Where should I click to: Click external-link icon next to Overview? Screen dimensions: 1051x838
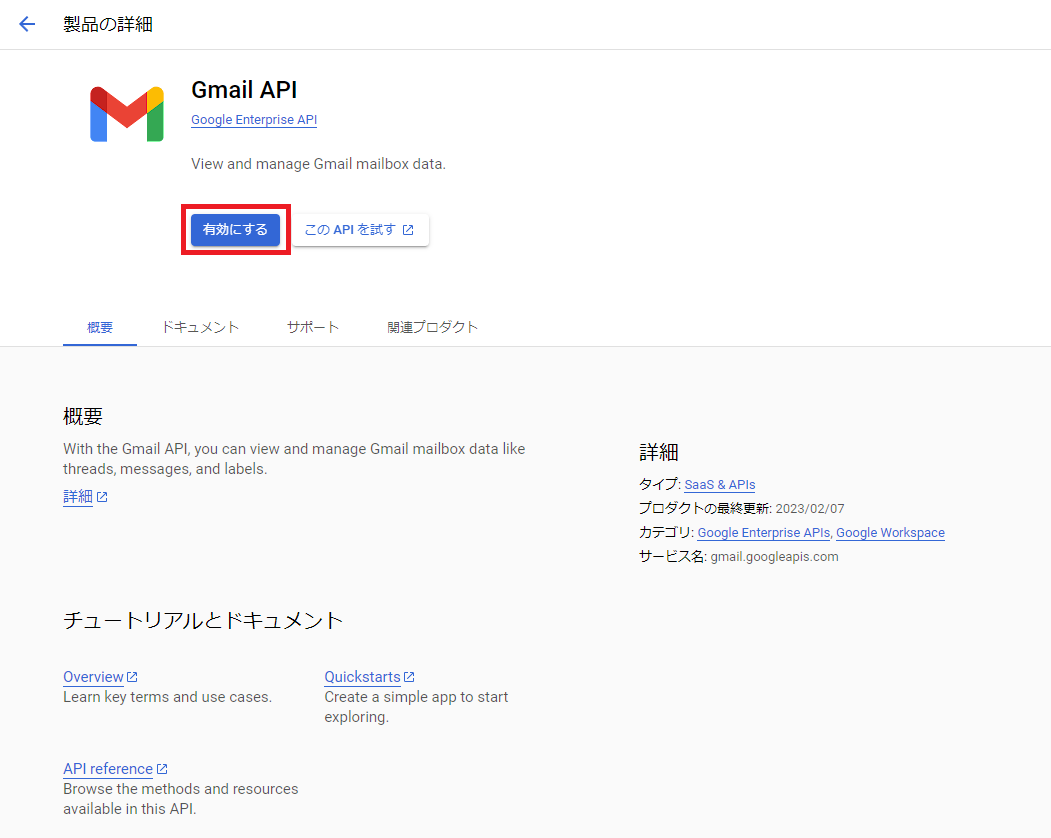(x=132, y=677)
